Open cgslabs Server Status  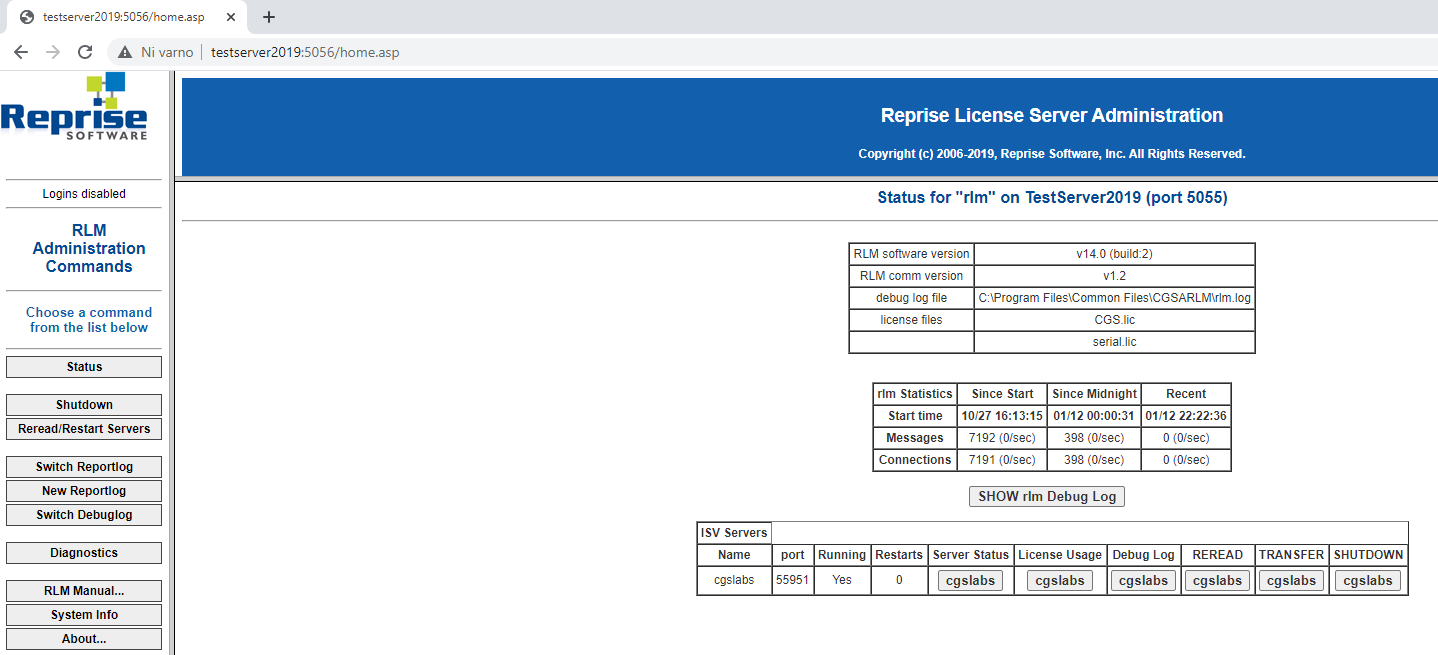[970, 580]
